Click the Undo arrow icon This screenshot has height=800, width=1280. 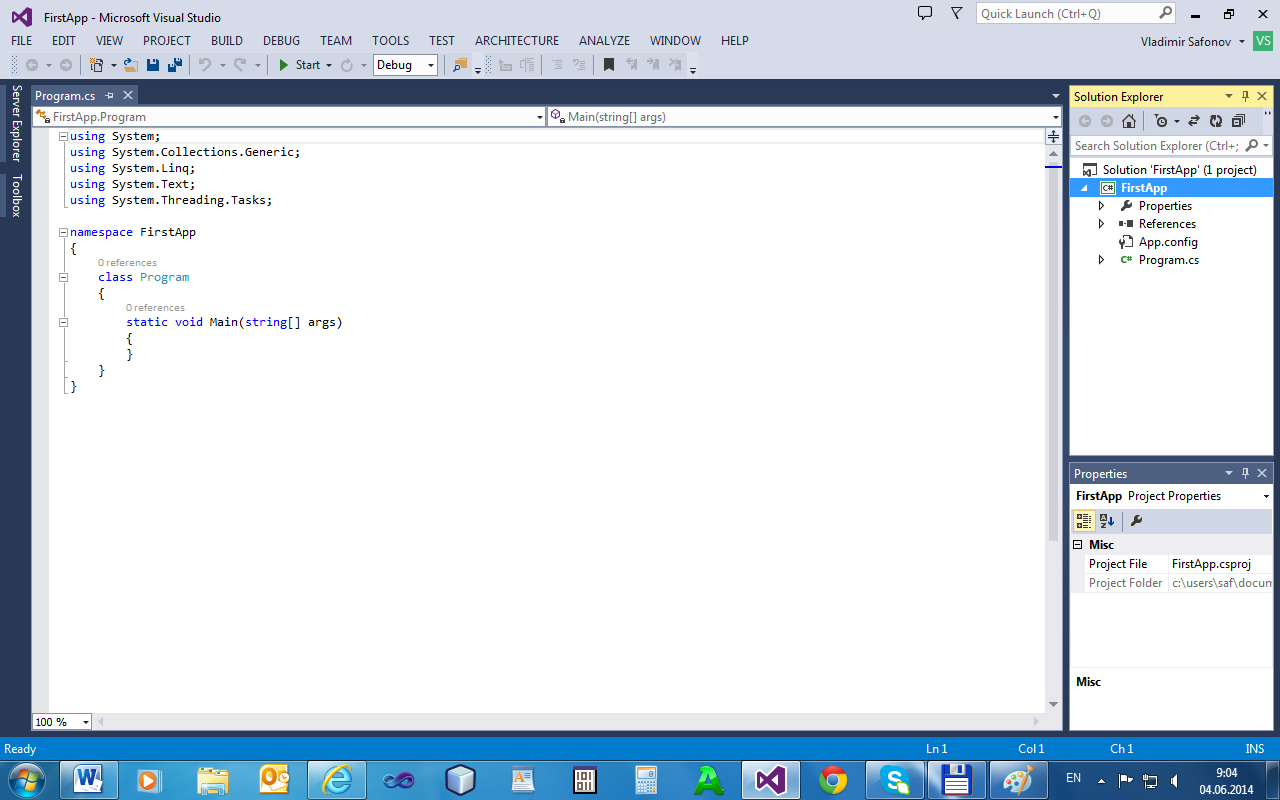click(x=205, y=65)
